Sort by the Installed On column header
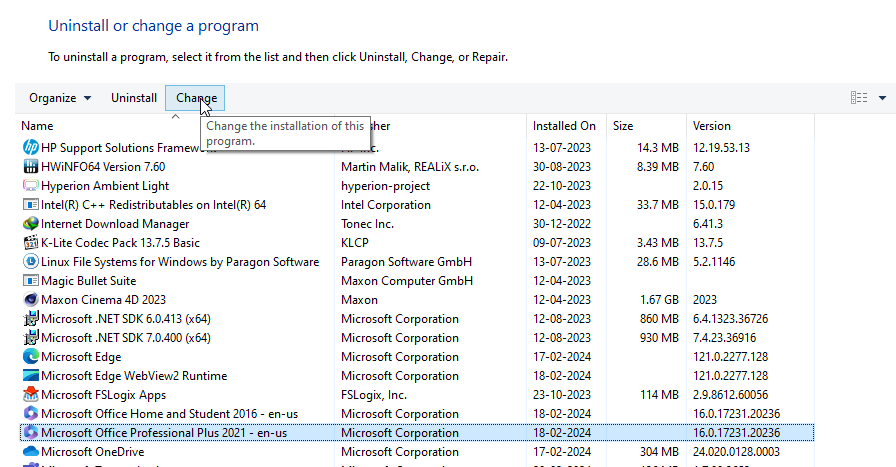The height and width of the screenshot is (467, 896). coord(564,126)
